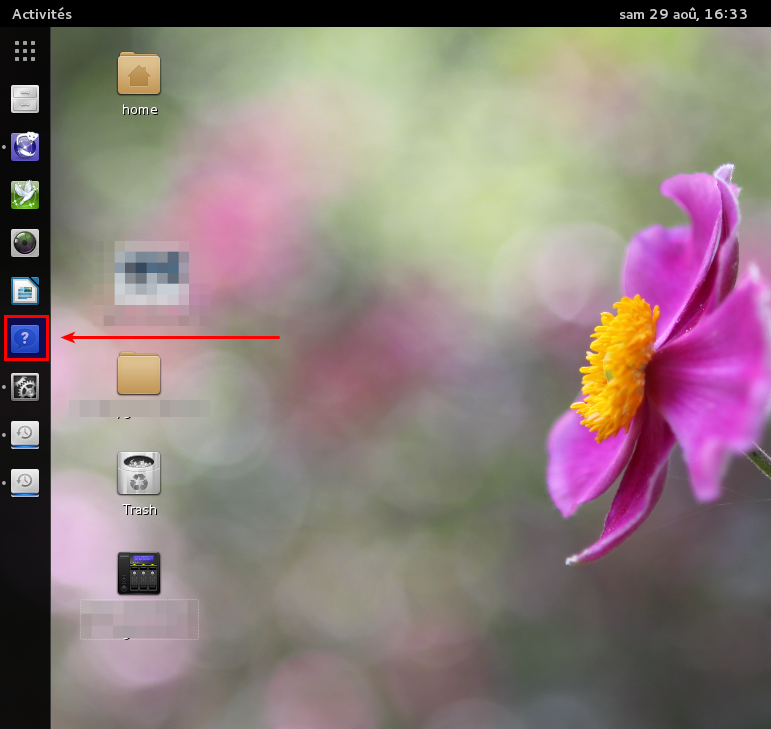Select the home folder icon on desktop
This screenshot has height=729, width=771.
(139, 73)
